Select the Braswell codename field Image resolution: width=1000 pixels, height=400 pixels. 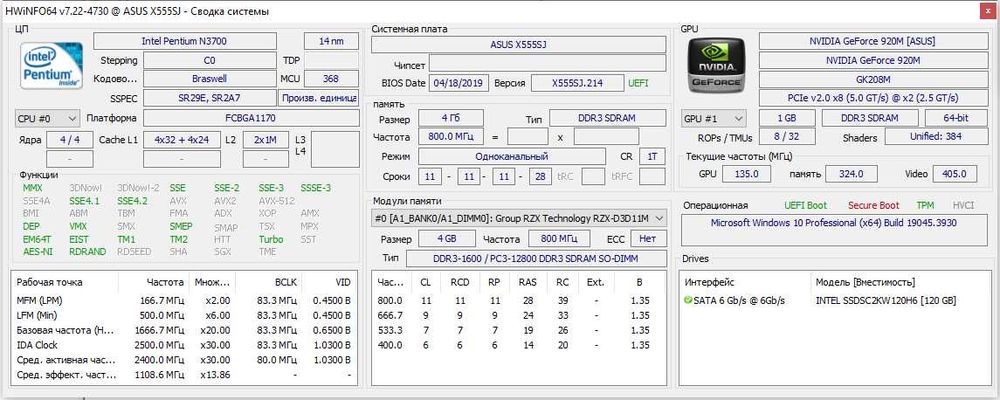[209, 79]
